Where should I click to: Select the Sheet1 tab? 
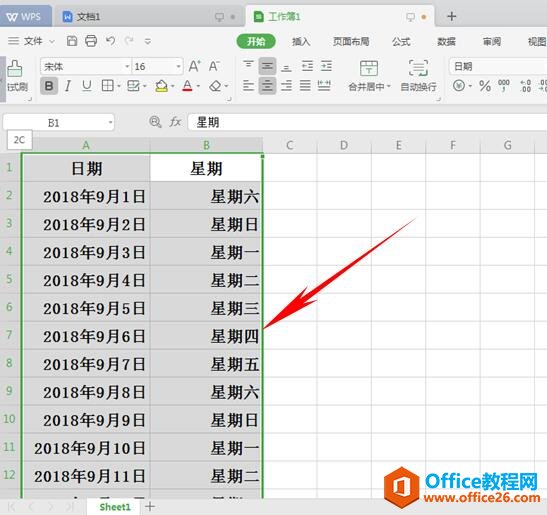point(115,507)
